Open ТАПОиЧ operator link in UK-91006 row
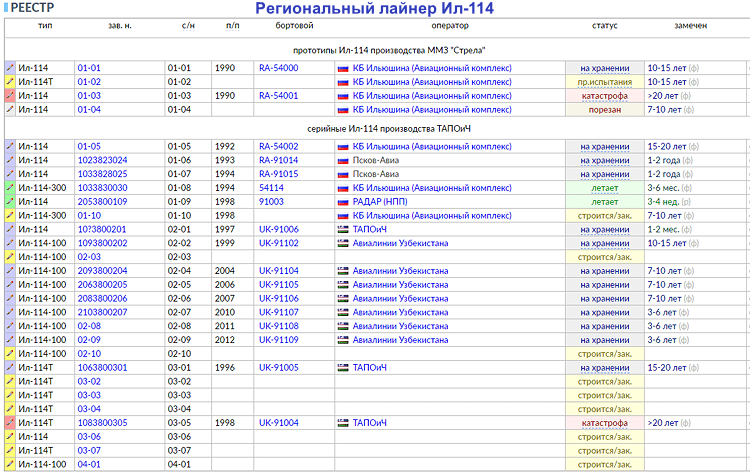Screen dimensions: 750x472 pos(370,230)
